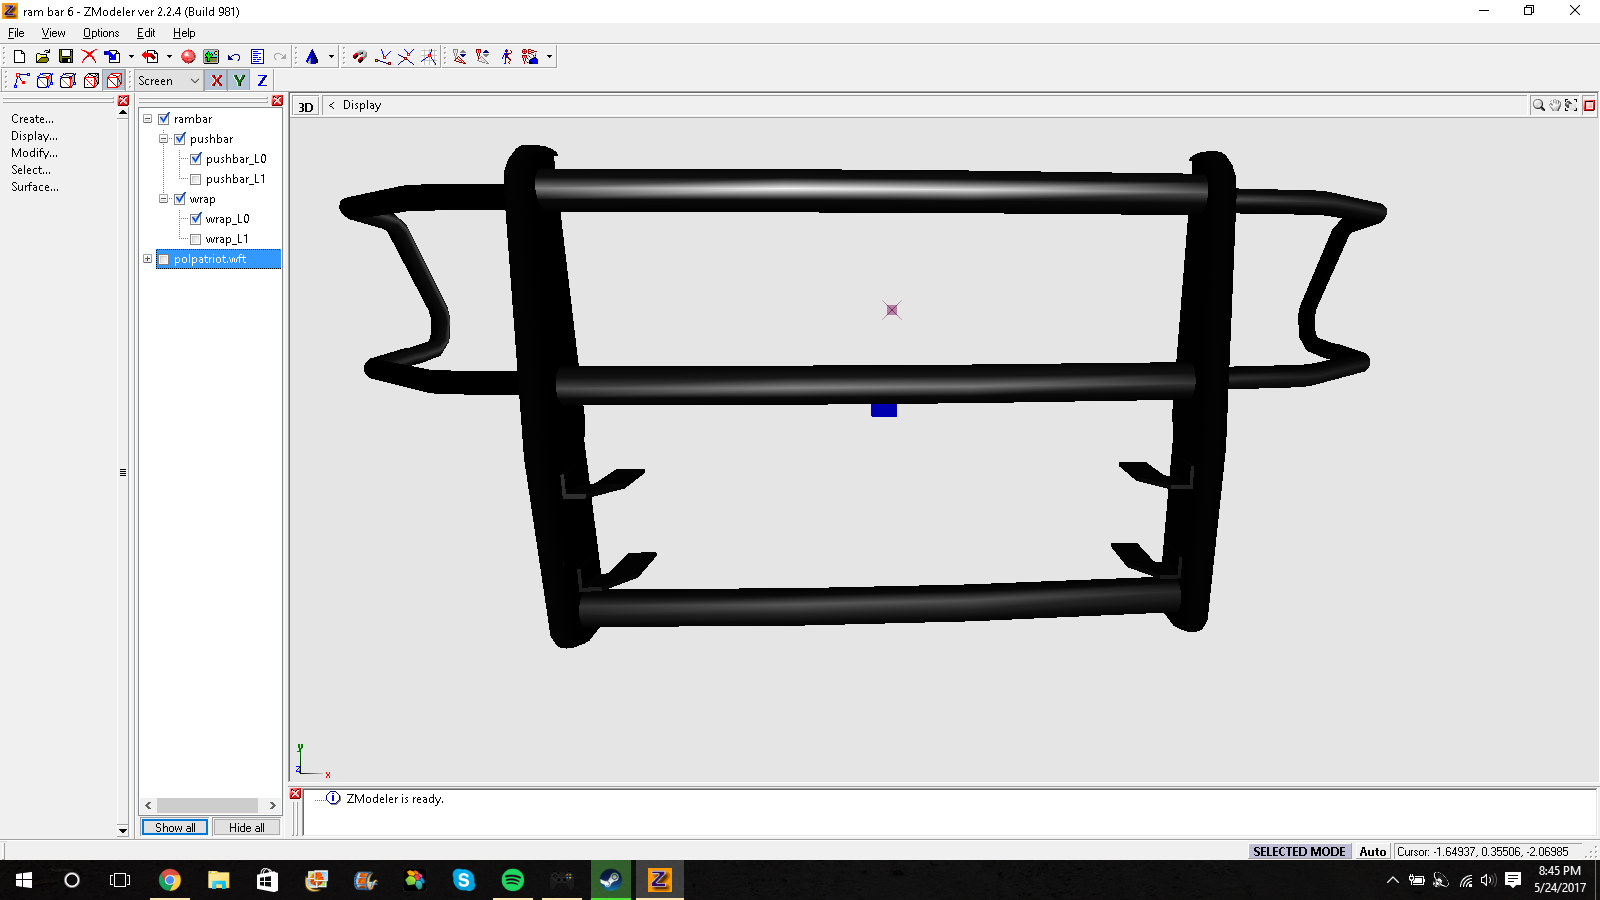Open the Options menu
1600x900 pixels.
101,33
